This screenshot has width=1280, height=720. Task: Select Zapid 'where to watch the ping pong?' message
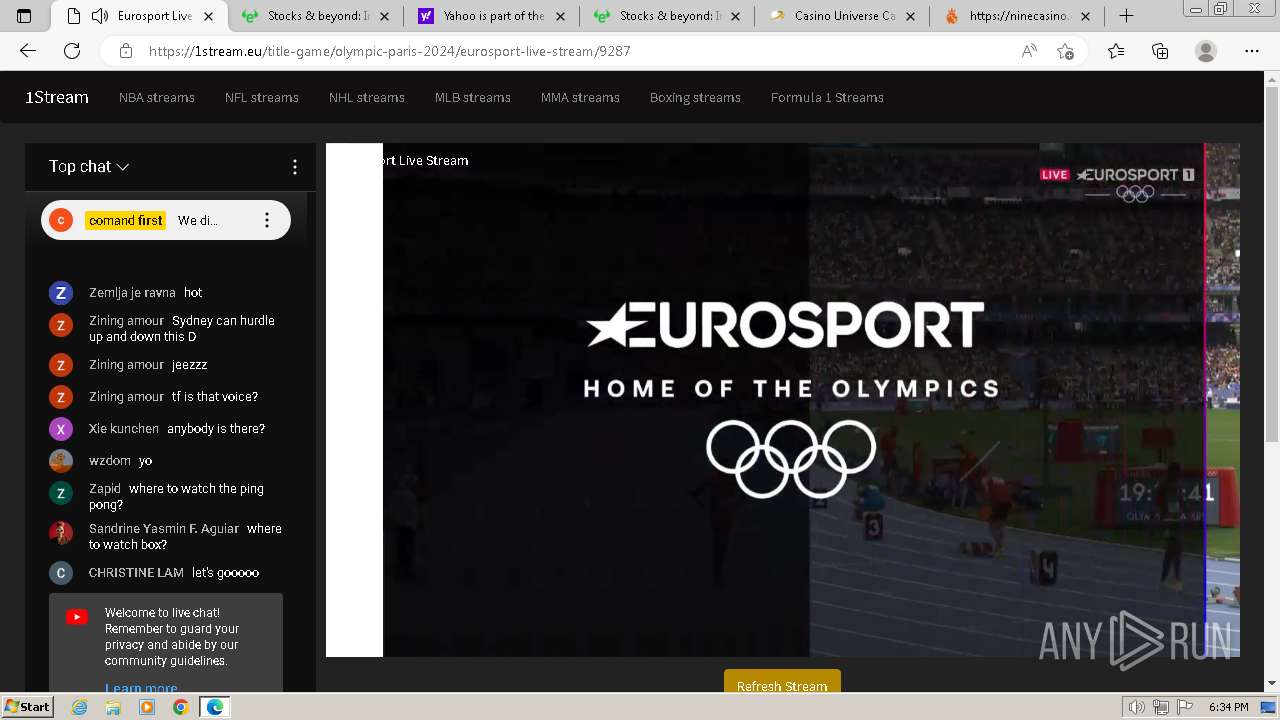point(167,496)
